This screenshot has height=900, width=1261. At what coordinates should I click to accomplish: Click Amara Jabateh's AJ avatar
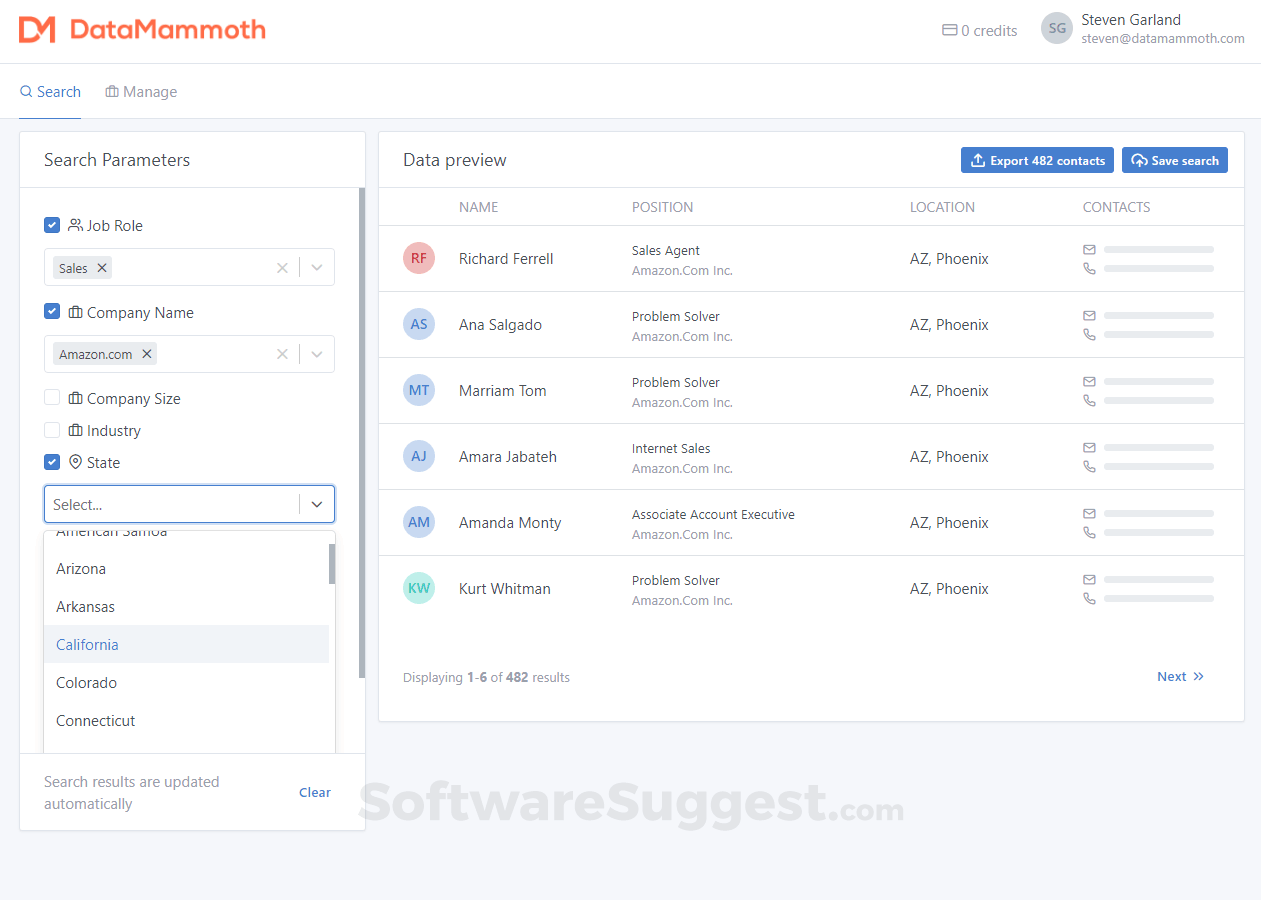(419, 456)
